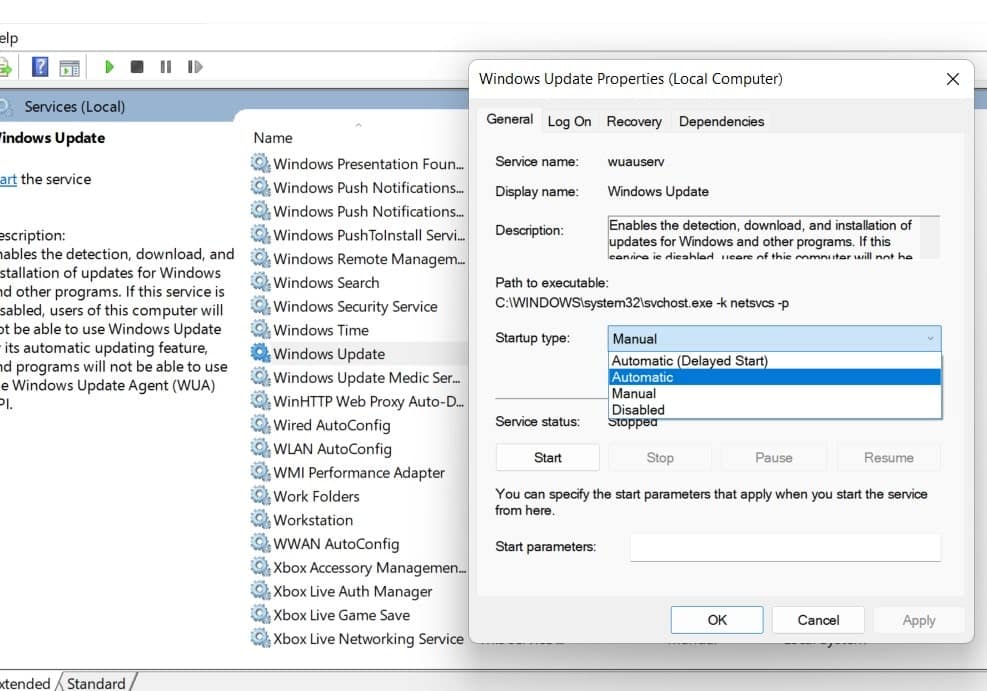
Task: Click the Restart Service toolbar icon
Action: [x=195, y=67]
